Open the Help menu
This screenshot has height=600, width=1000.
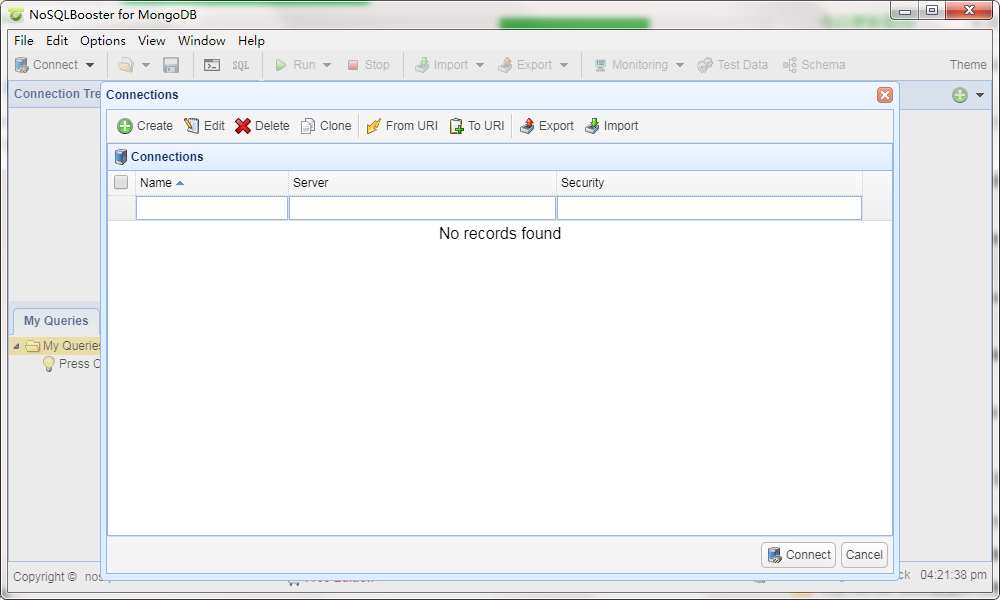[x=251, y=40]
